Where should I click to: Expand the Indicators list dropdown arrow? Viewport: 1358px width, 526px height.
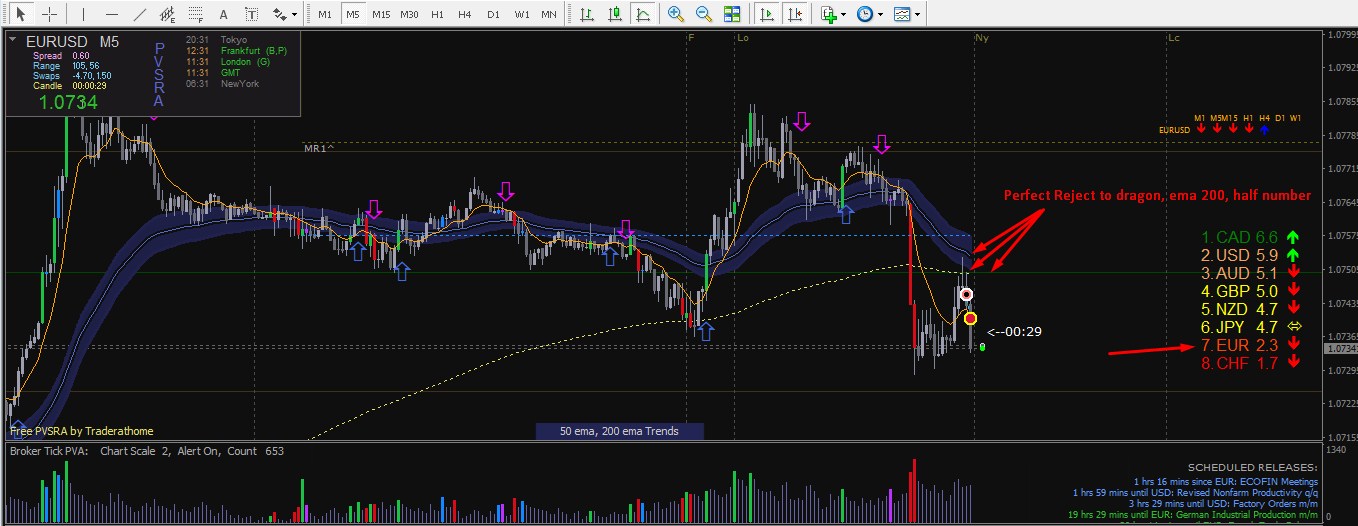tap(844, 15)
